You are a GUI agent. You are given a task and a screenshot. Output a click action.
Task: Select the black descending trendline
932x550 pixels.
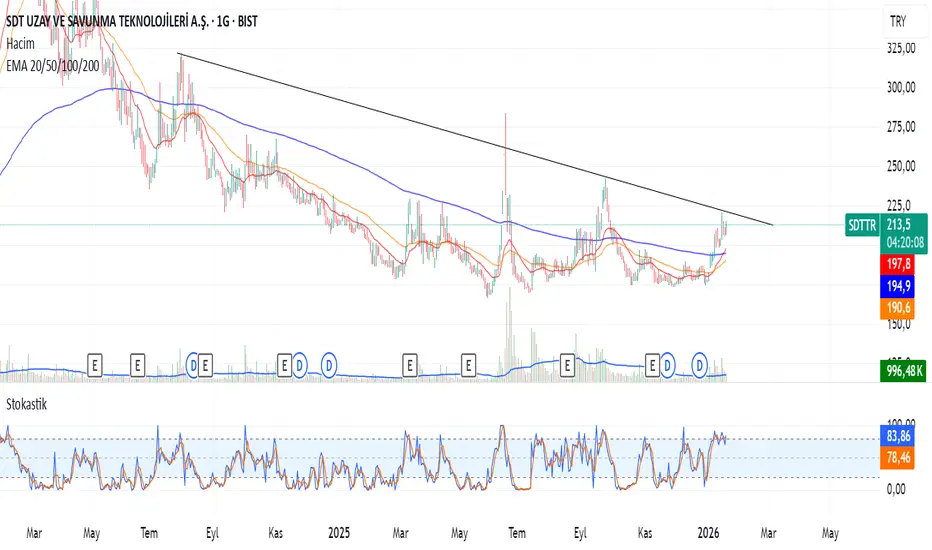(x=476, y=138)
